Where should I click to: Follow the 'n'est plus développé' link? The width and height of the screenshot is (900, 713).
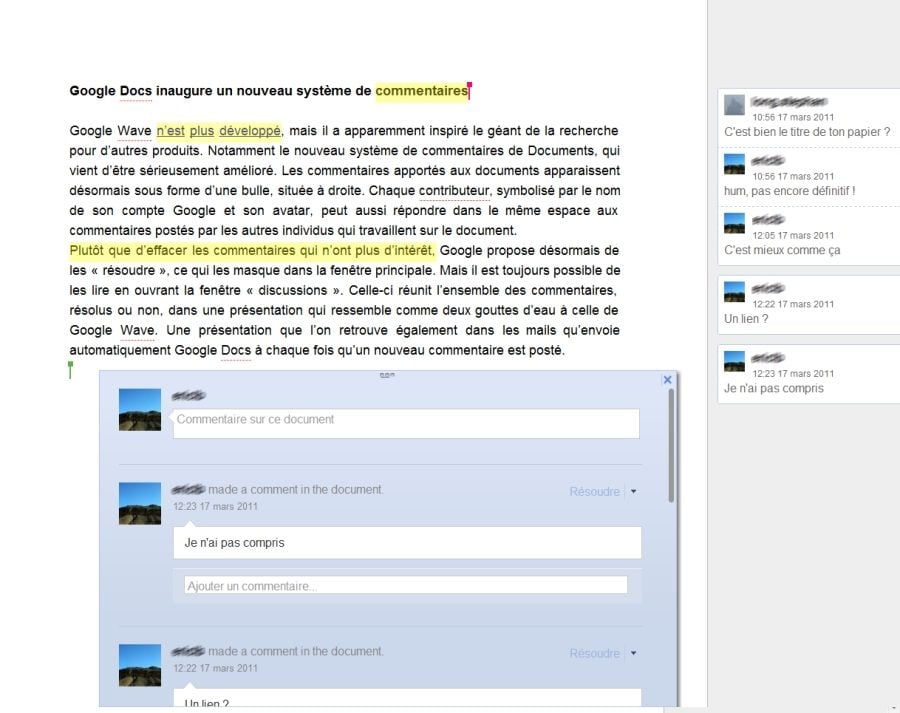pyautogui.click(x=219, y=131)
